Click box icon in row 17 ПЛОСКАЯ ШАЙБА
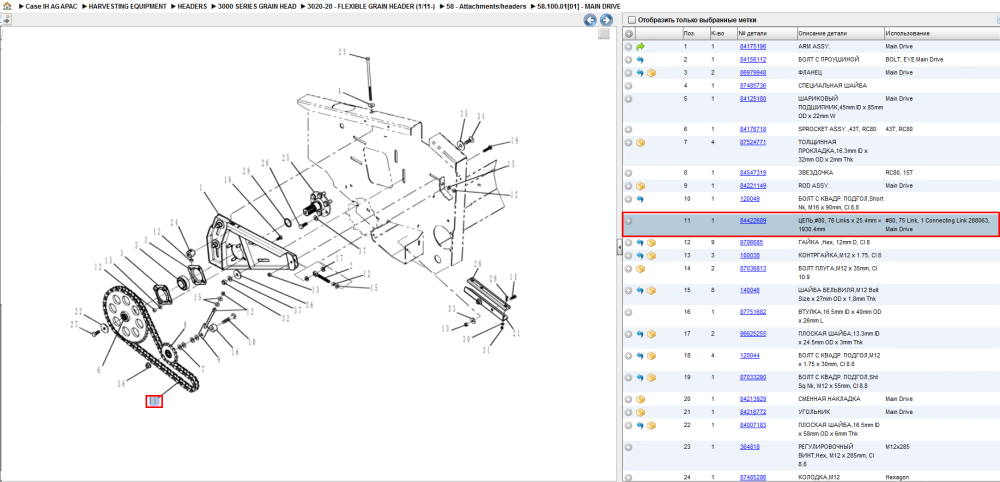This screenshot has height=482, width=1000. click(651, 334)
